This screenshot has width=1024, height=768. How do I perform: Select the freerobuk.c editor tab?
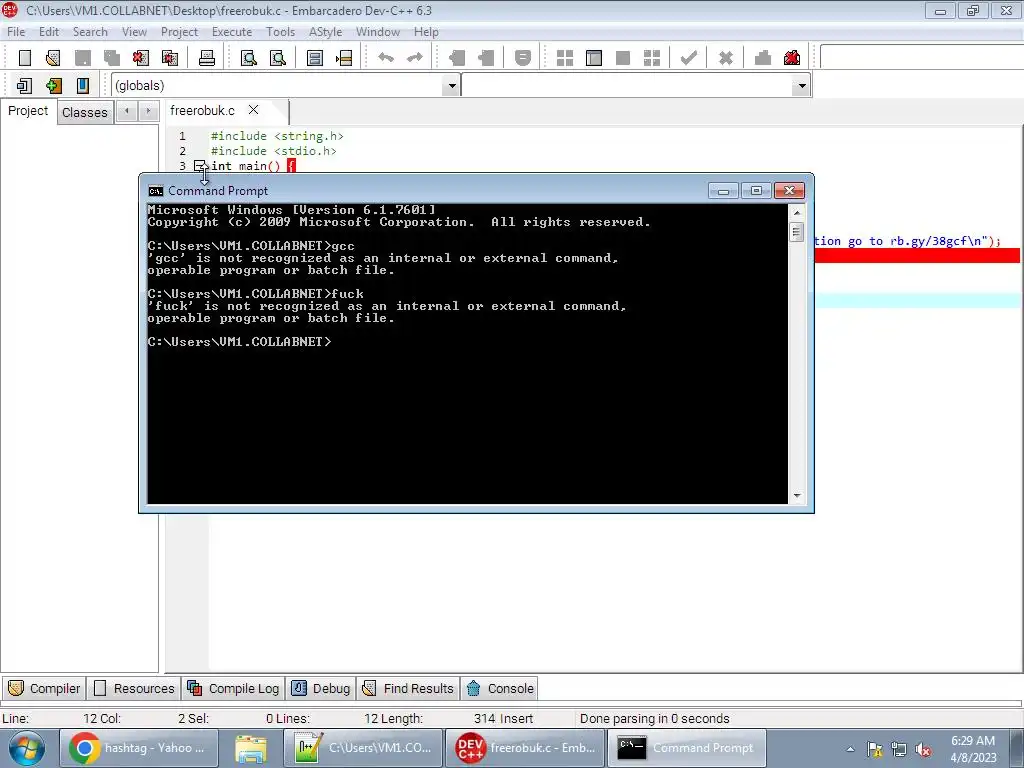[202, 110]
